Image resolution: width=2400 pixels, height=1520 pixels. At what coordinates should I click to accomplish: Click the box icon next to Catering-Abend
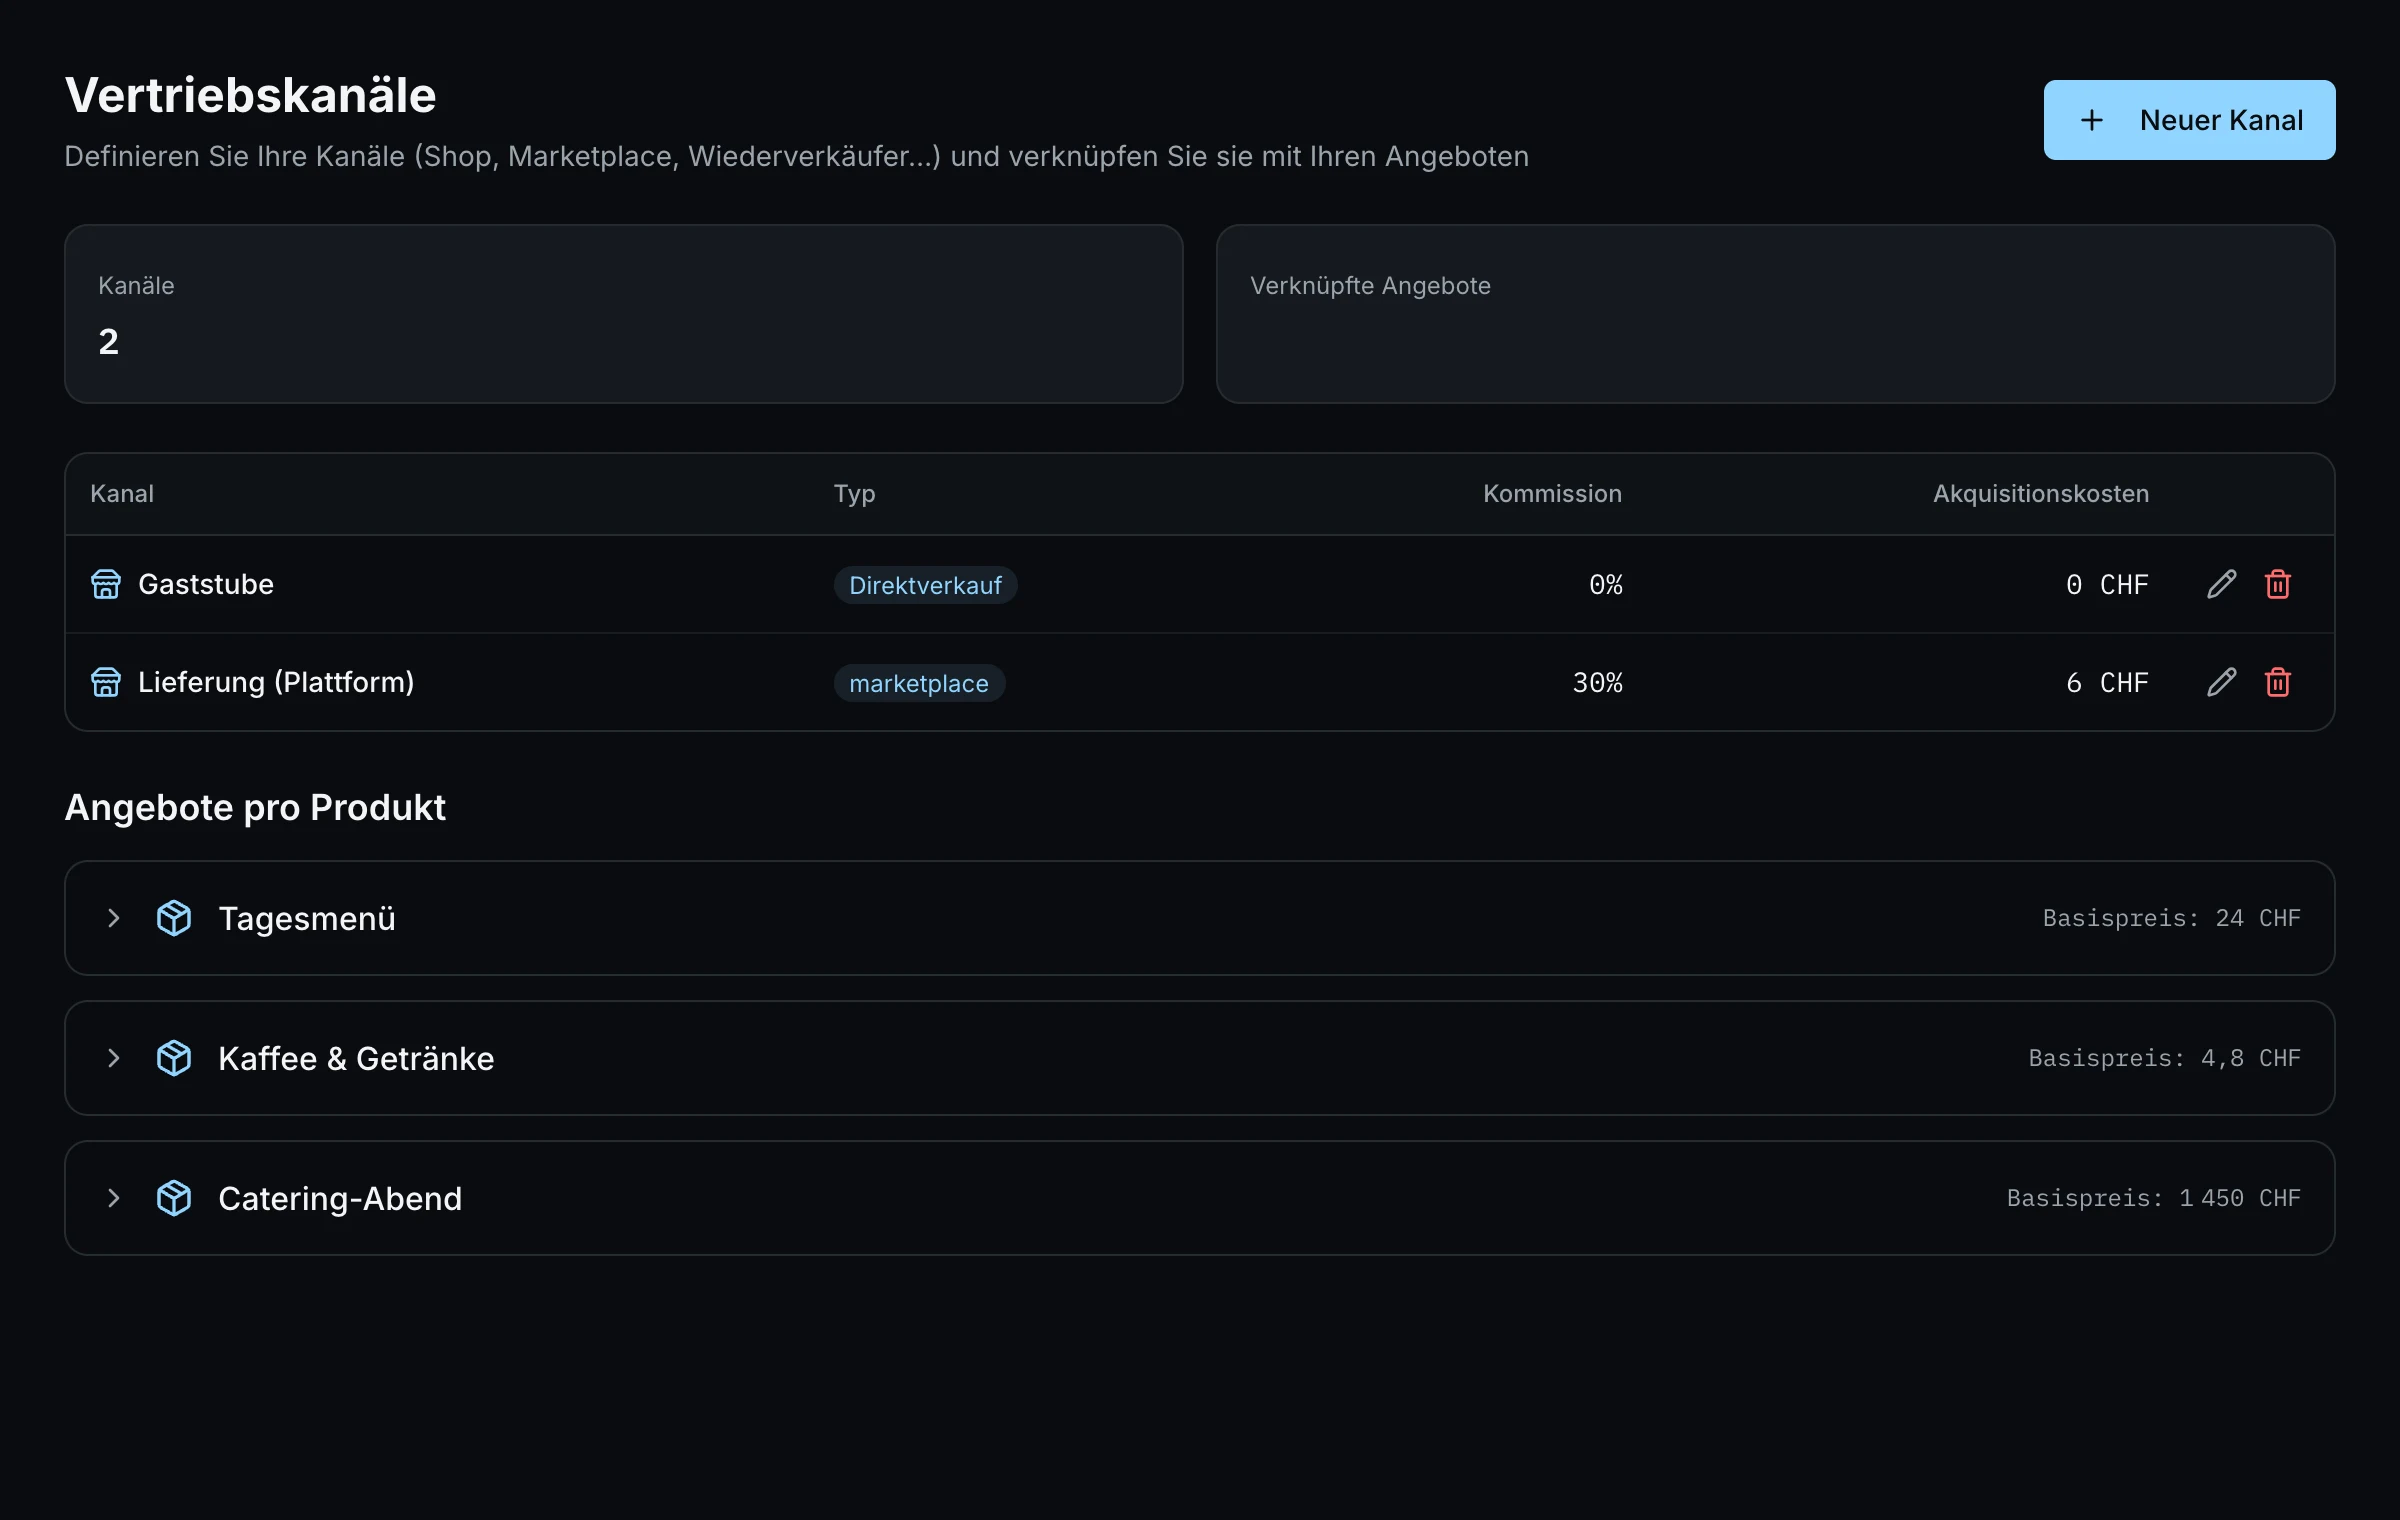coord(174,1198)
